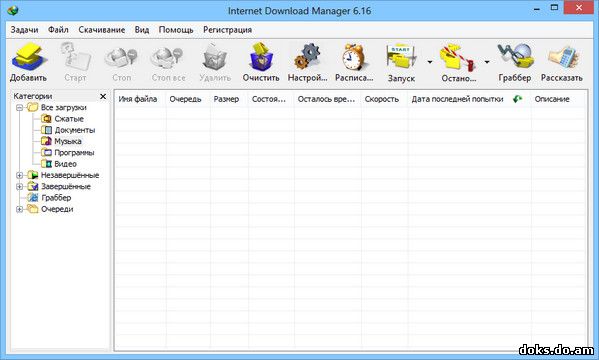Click the Музыка category folder icon
Viewport: 599px width, 360px height.
[46, 141]
